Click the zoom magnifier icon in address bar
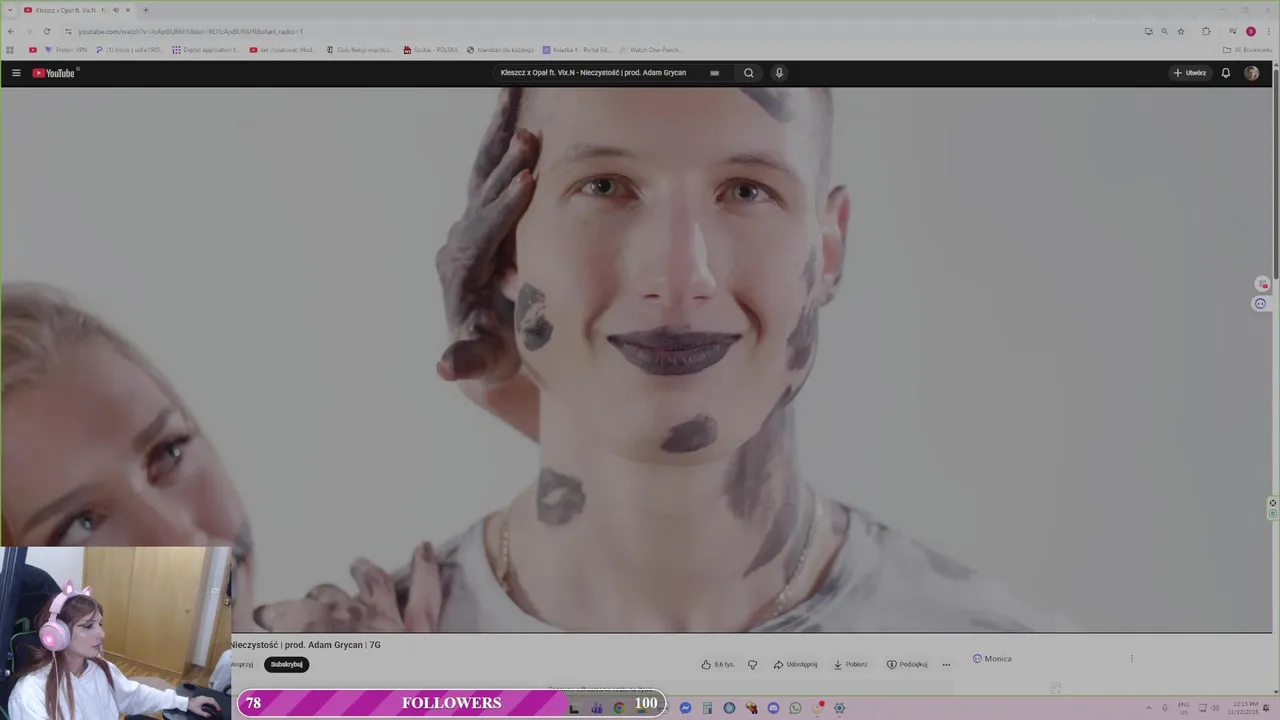The height and width of the screenshot is (720, 1280). [1164, 31]
